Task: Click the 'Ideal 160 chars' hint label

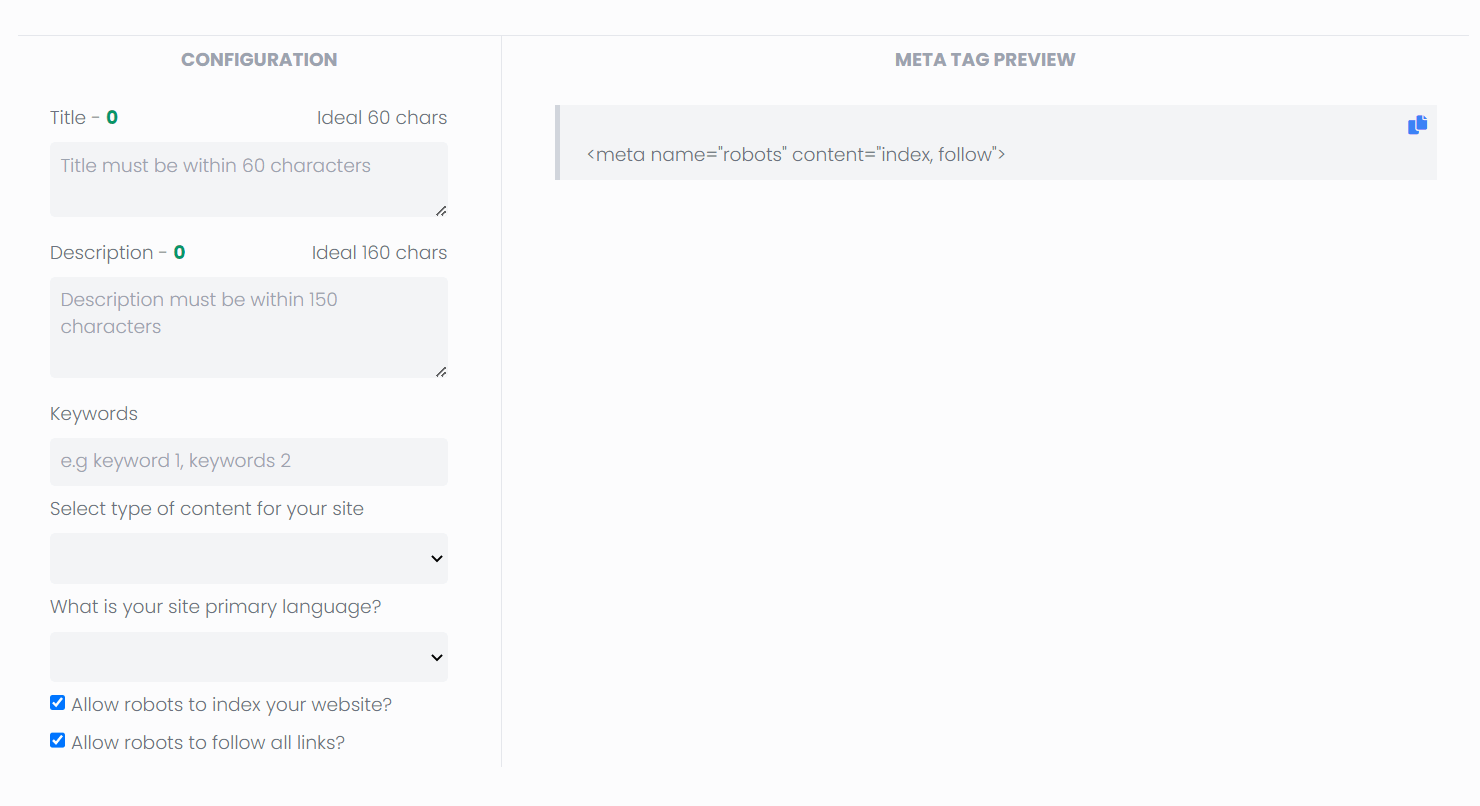Action: coord(379,252)
